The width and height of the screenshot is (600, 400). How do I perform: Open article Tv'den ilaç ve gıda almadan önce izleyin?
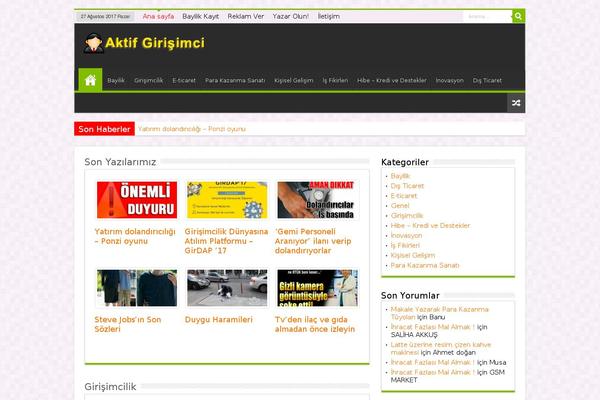click(x=315, y=324)
